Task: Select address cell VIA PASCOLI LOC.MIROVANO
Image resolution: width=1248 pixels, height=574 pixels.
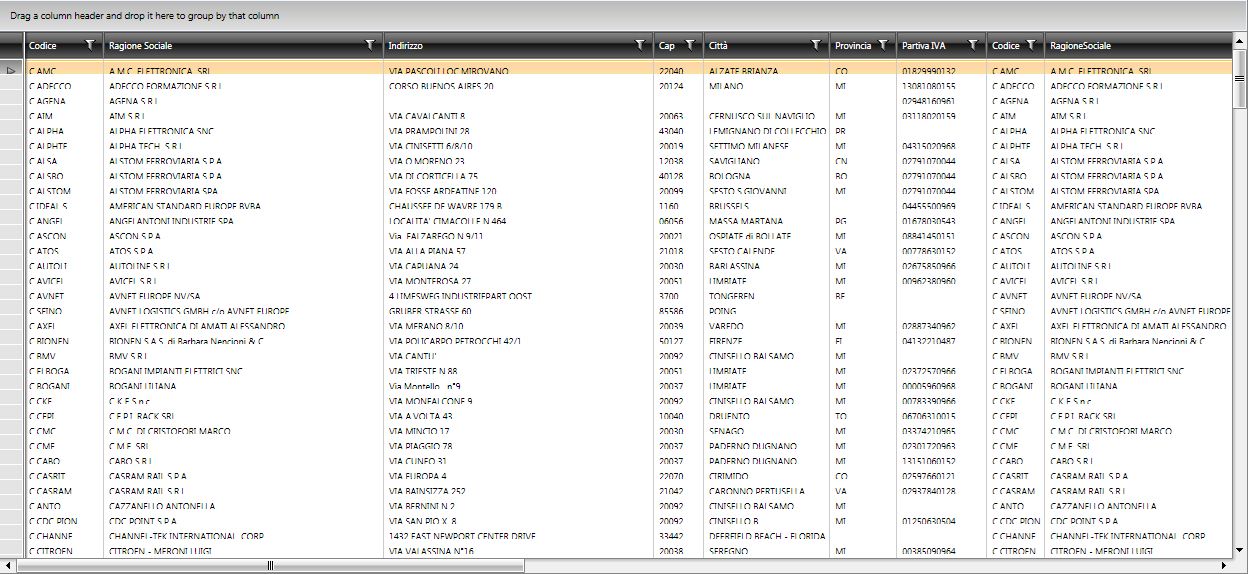Action: [x=519, y=71]
